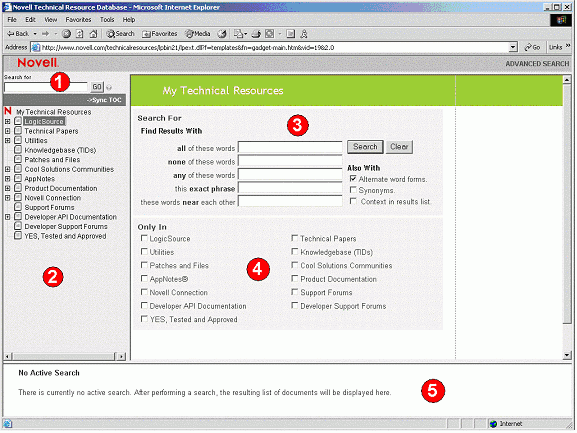Click the Forward arrow toolbar button
The height and width of the screenshot is (433, 577).
point(45,33)
